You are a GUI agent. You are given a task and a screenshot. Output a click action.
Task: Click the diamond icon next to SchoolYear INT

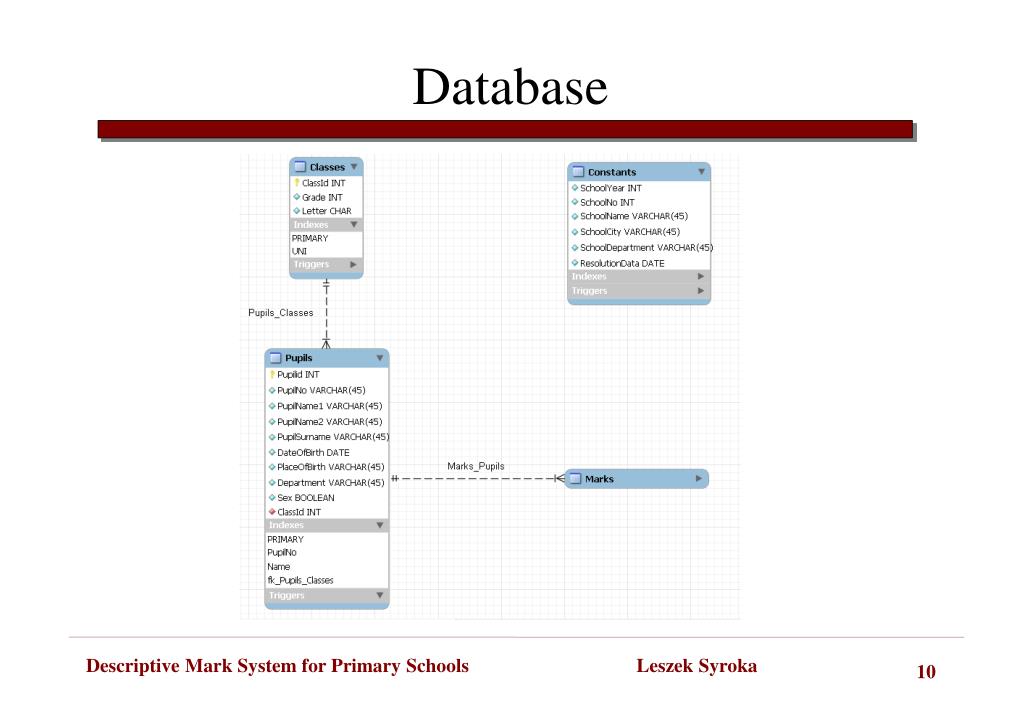point(575,188)
